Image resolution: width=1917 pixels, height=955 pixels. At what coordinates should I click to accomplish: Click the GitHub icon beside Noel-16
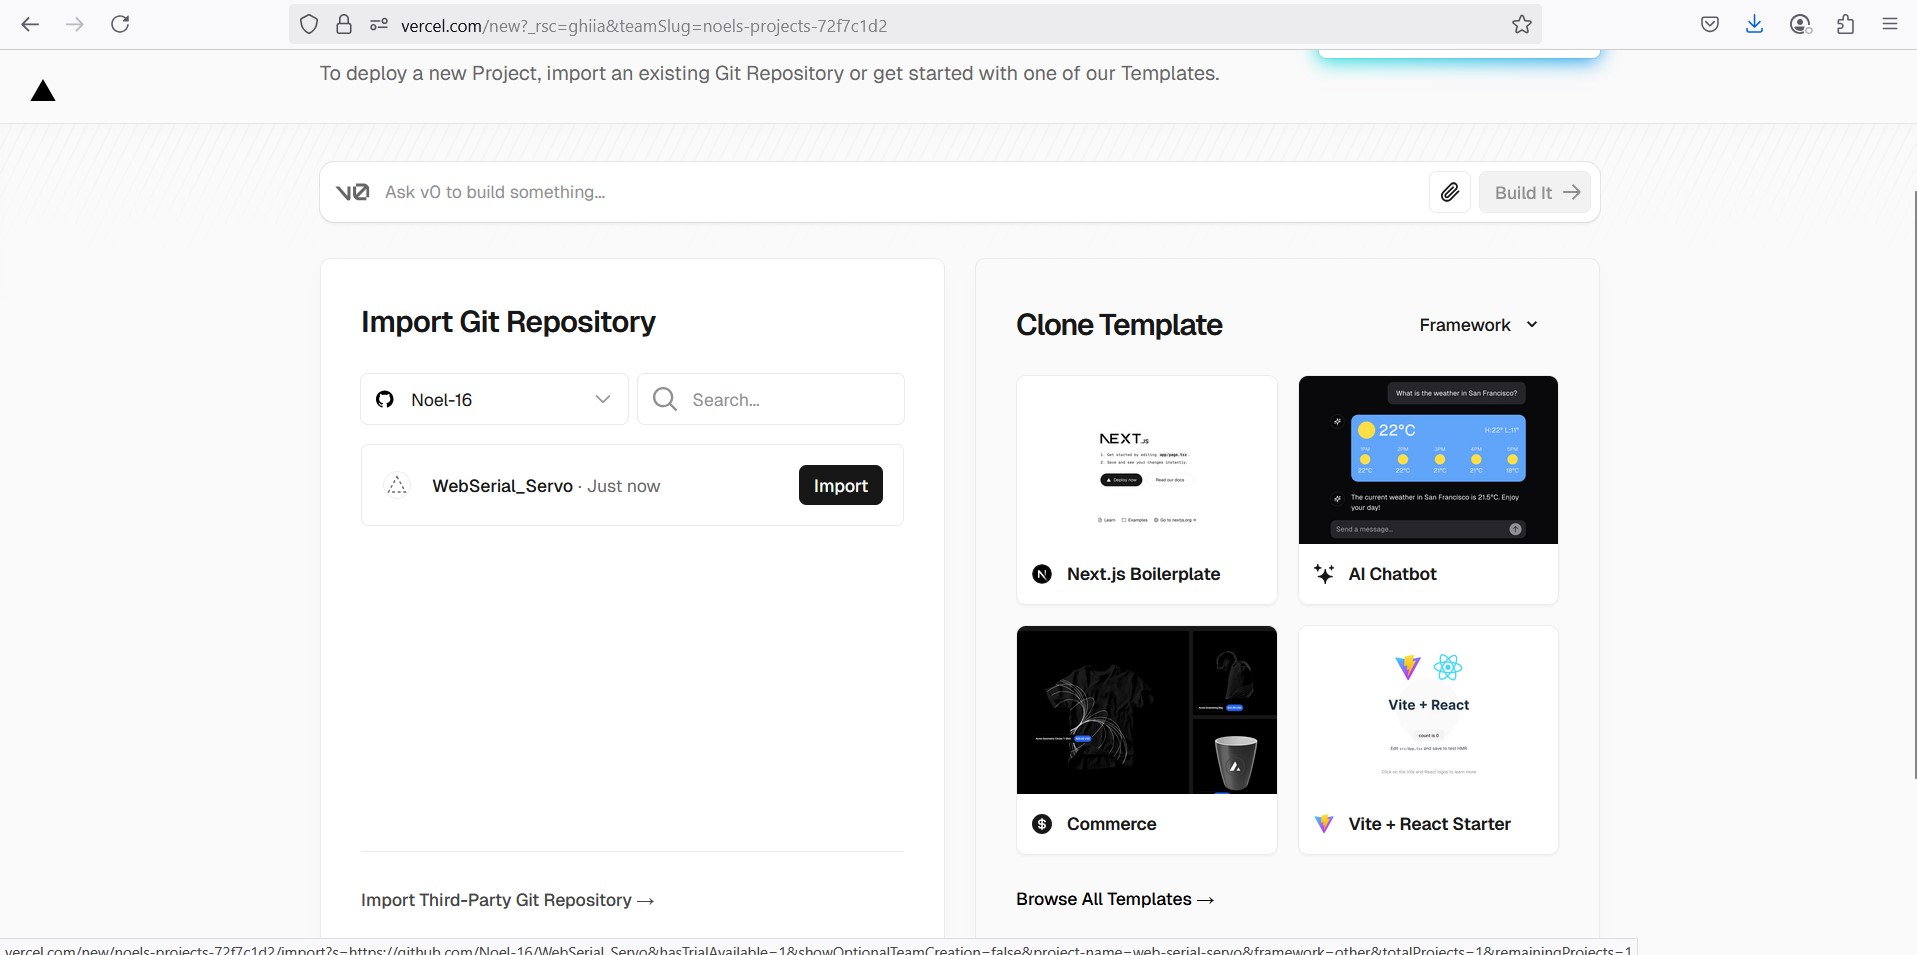coord(385,400)
